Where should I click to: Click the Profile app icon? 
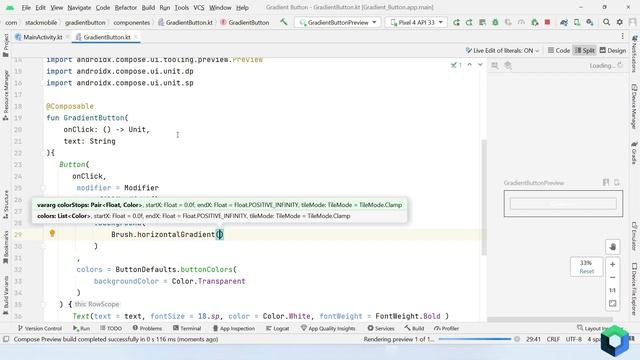click(x=521, y=22)
